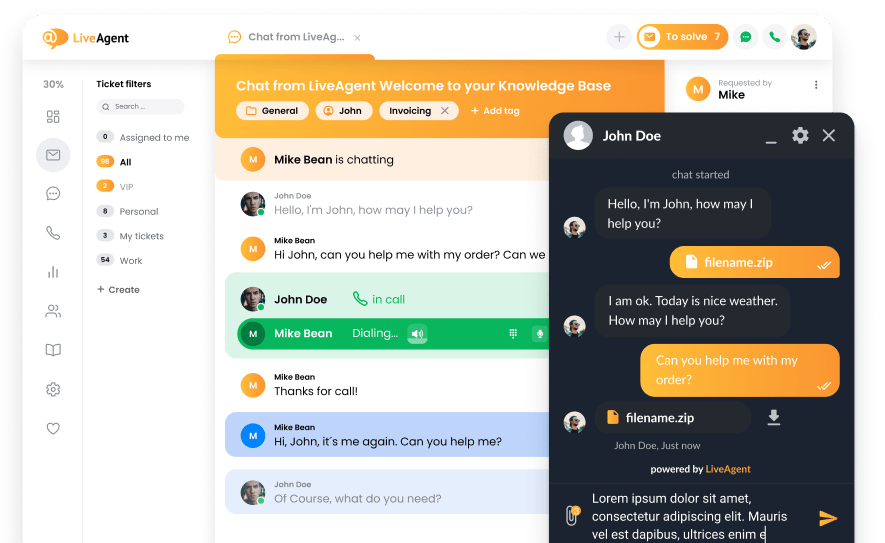Mute the speaker in Mike Bean call
Viewport: 885px width, 543px height.
[x=418, y=334]
